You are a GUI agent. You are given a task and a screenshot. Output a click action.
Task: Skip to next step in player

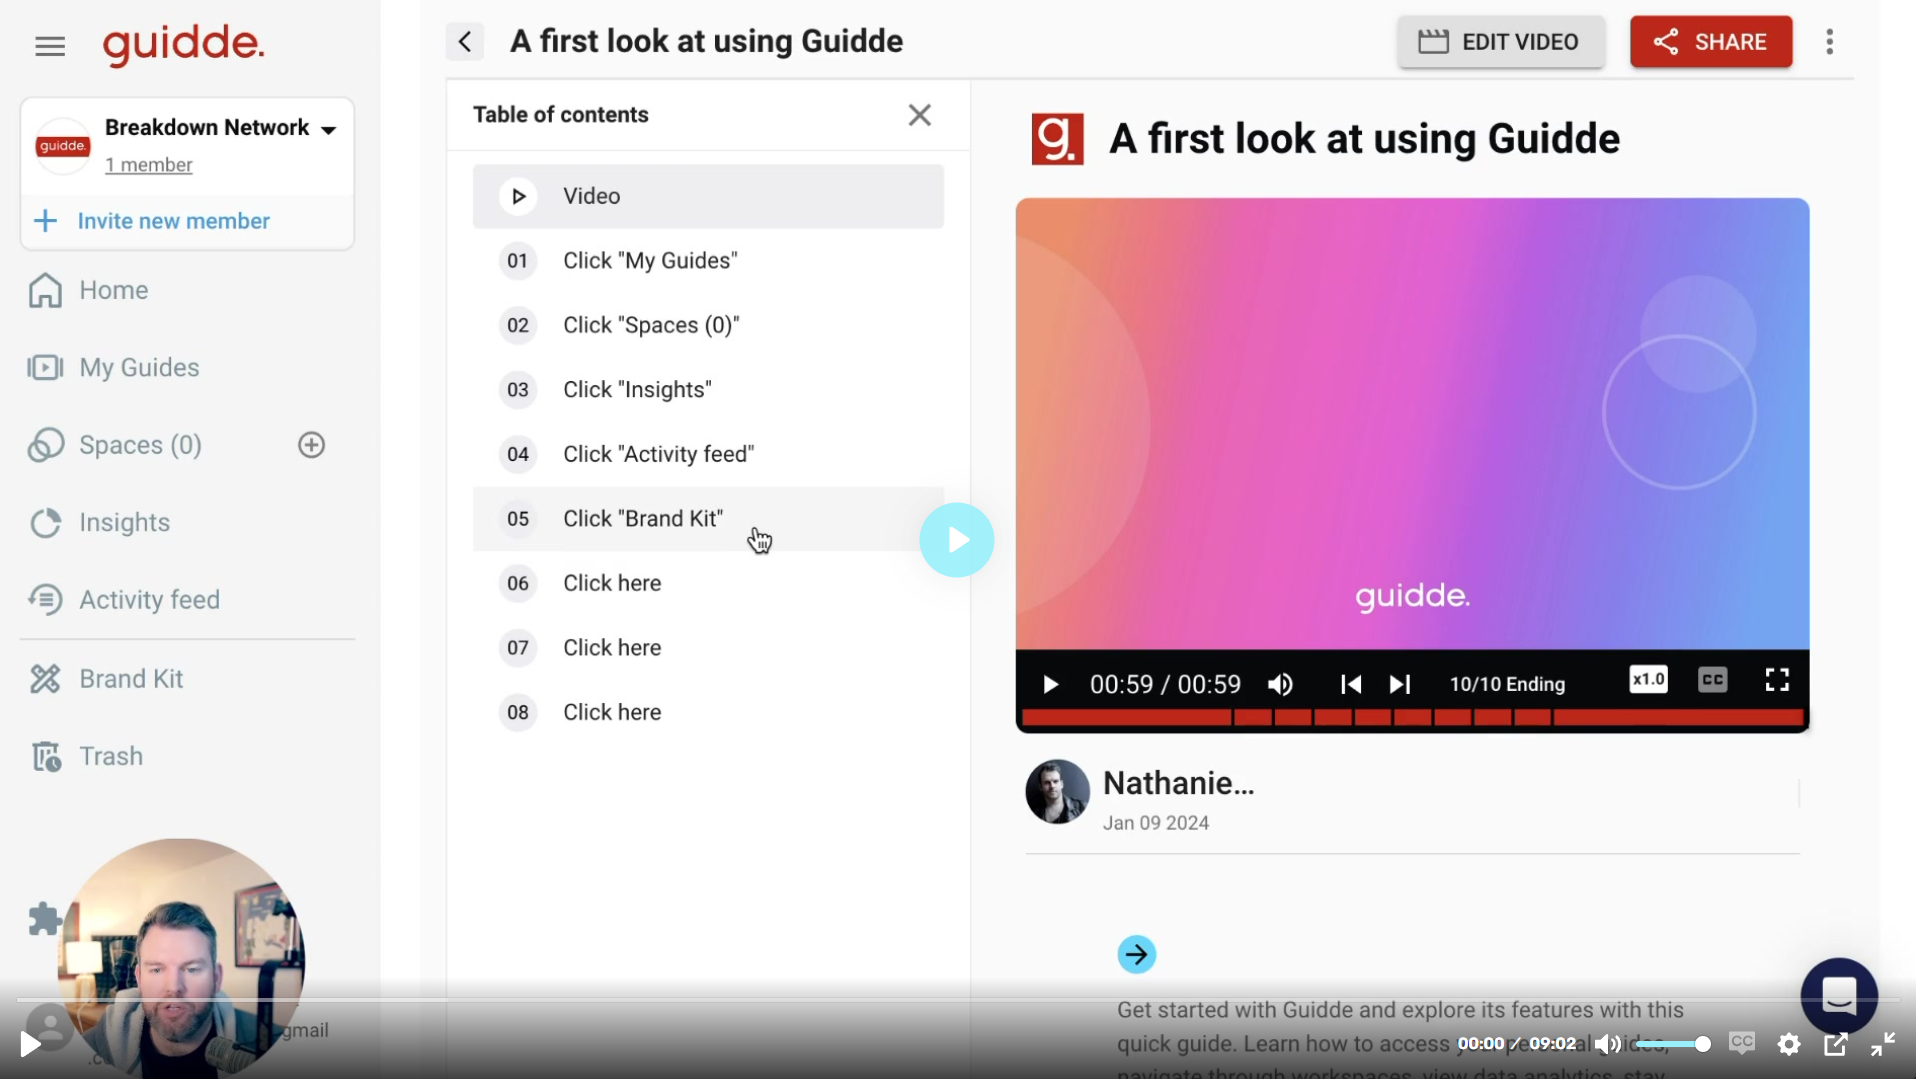tap(1400, 684)
